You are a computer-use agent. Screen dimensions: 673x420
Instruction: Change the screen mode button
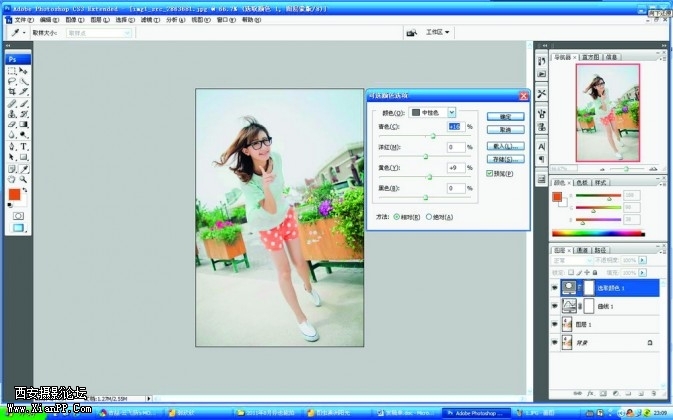(18, 228)
